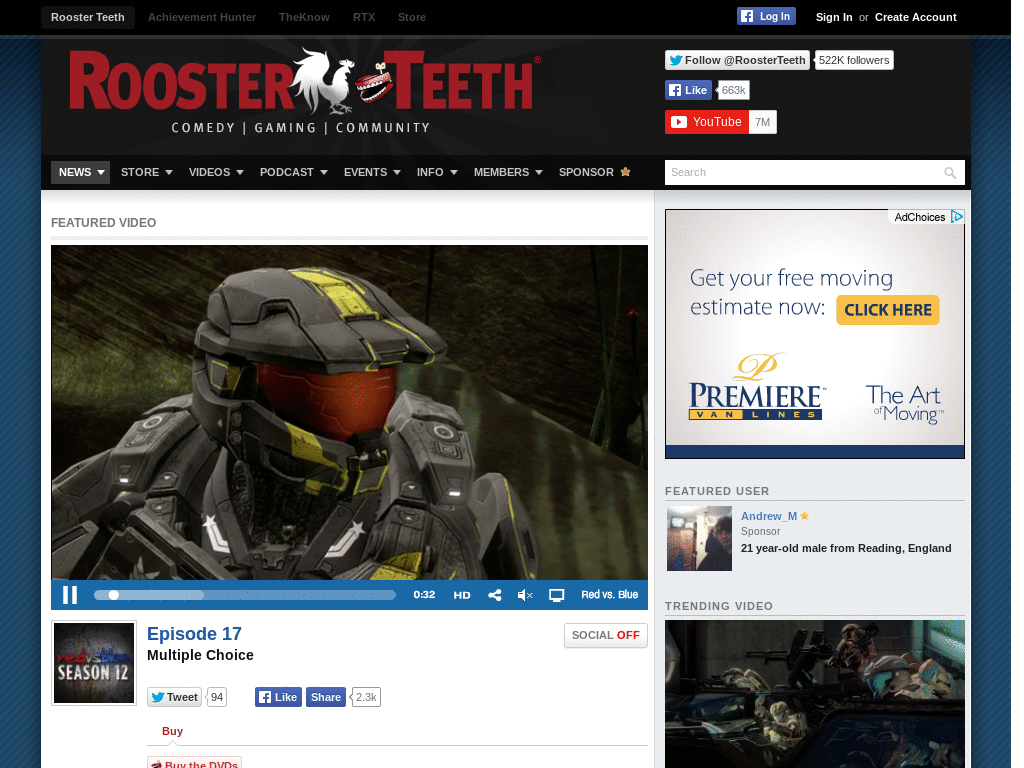This screenshot has height=768, width=1024.
Task: Expand the STORE dropdown menu
Action: 146,172
